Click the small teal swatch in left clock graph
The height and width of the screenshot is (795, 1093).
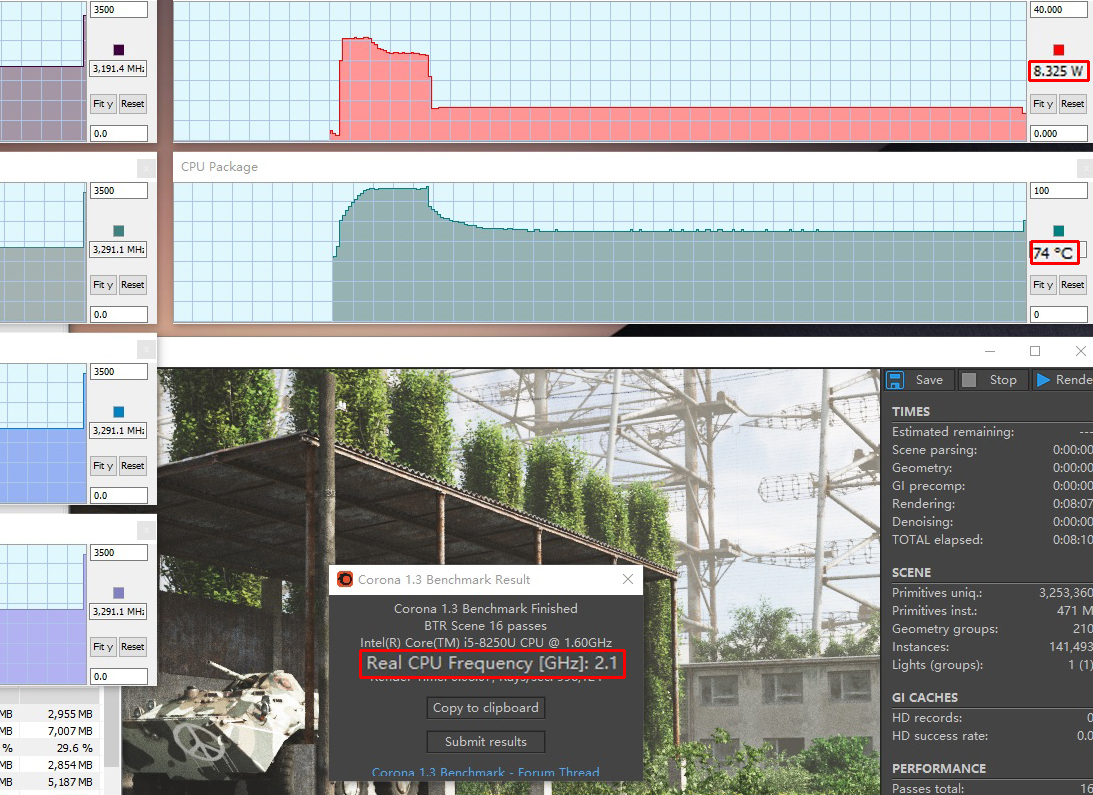119,231
